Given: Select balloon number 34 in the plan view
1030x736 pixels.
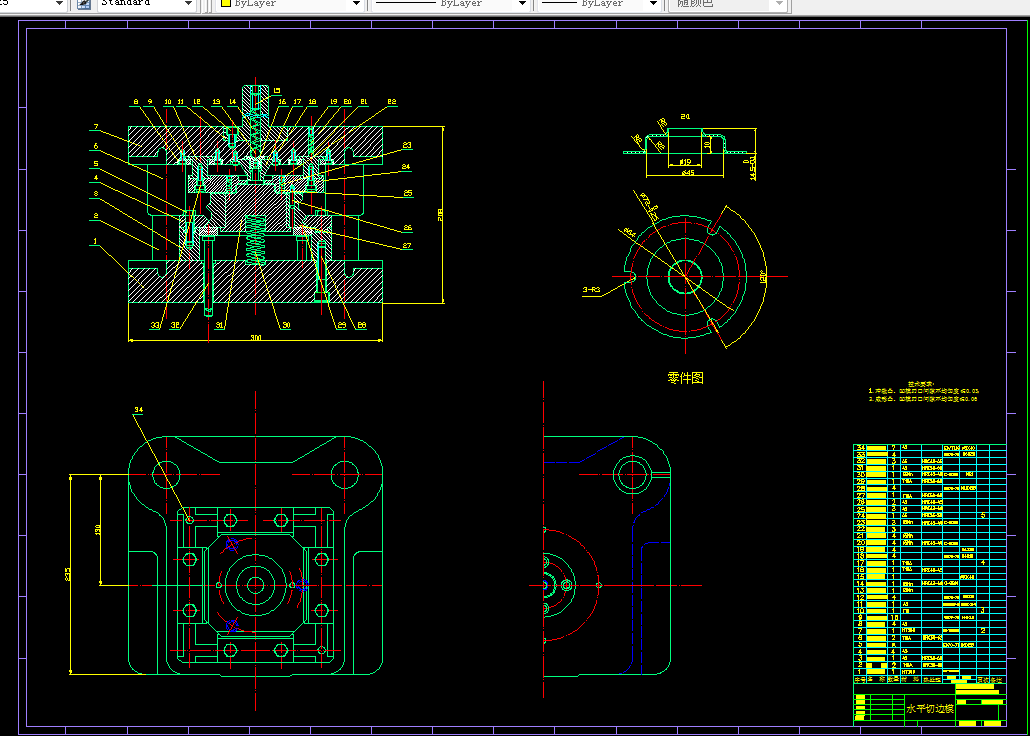Looking at the screenshot, I should pyautogui.click(x=138, y=410).
